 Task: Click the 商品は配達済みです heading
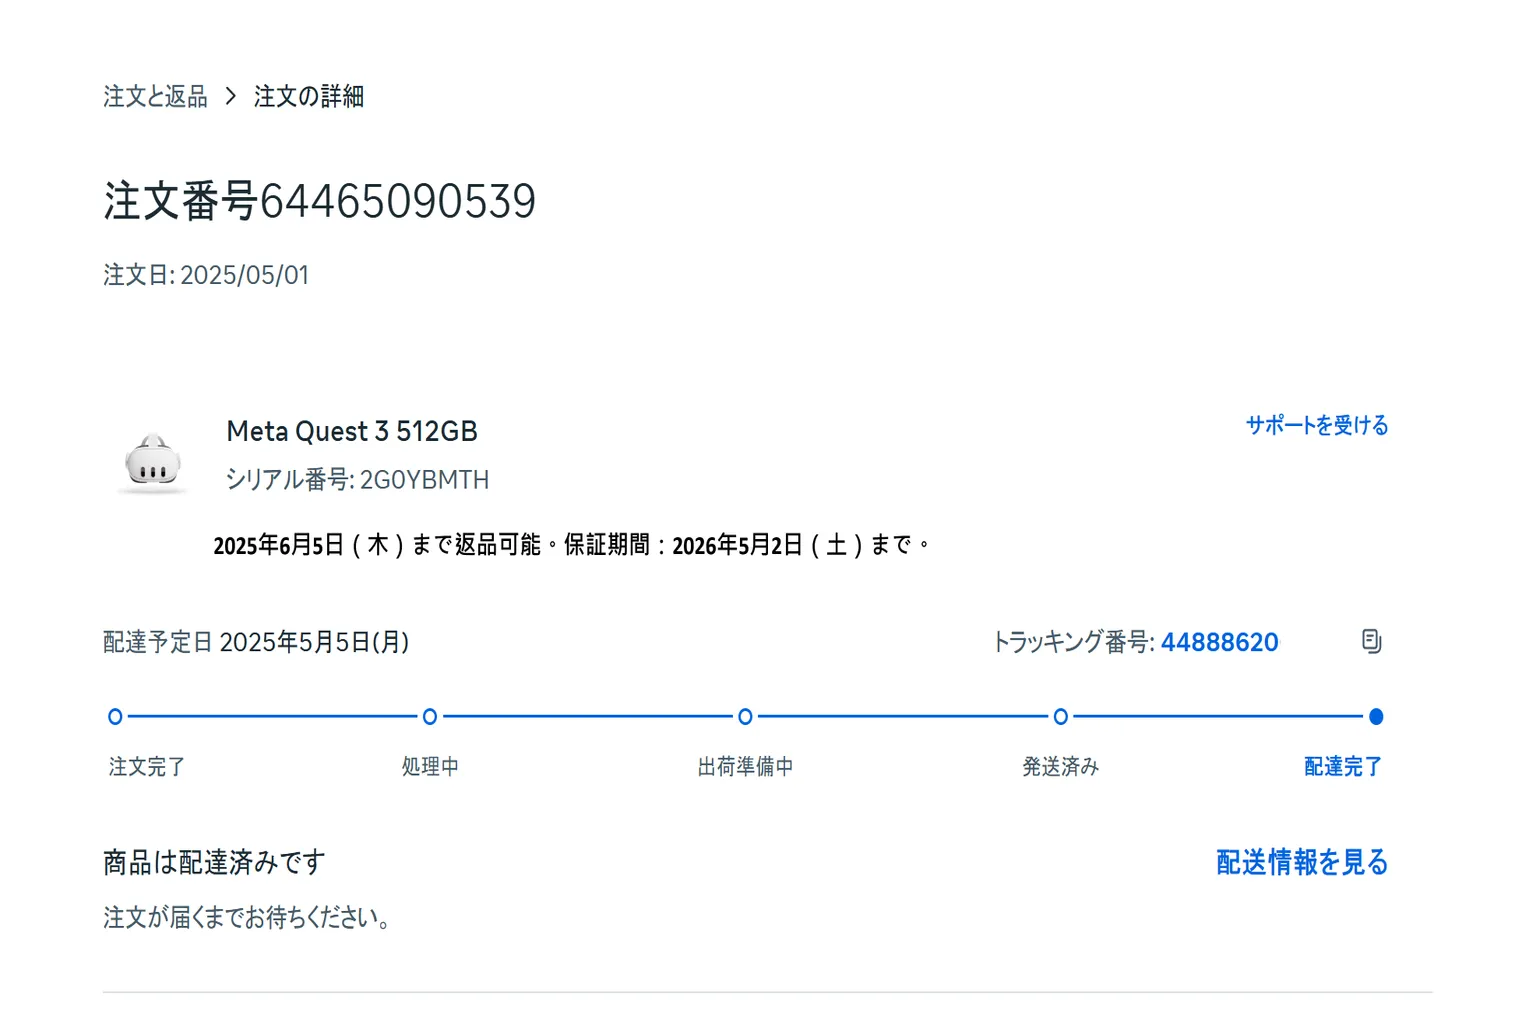click(214, 862)
